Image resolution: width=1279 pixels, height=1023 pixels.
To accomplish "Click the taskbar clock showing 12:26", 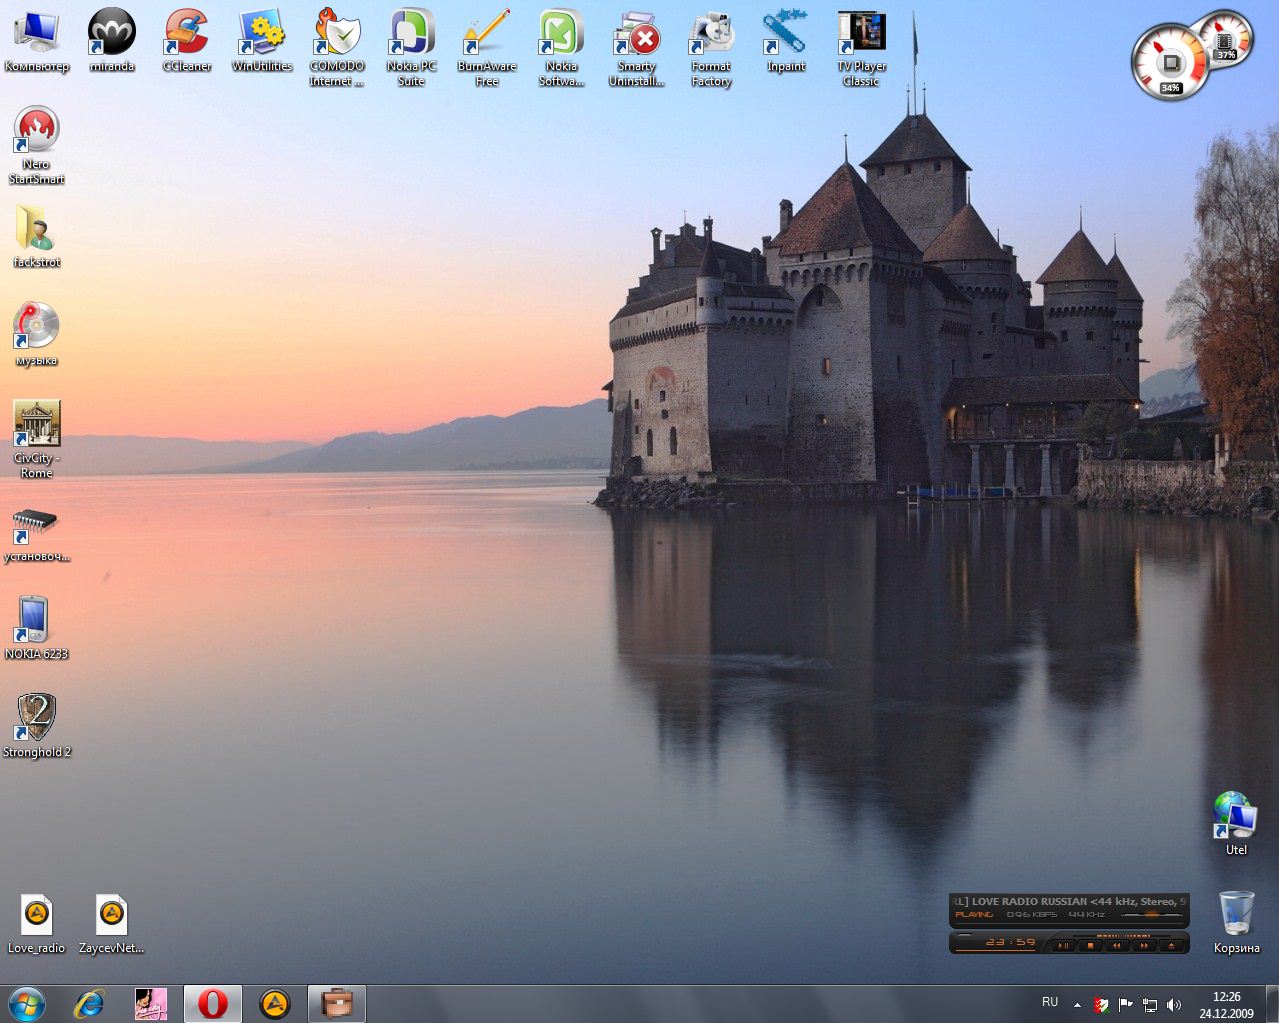I will click(x=1226, y=1004).
